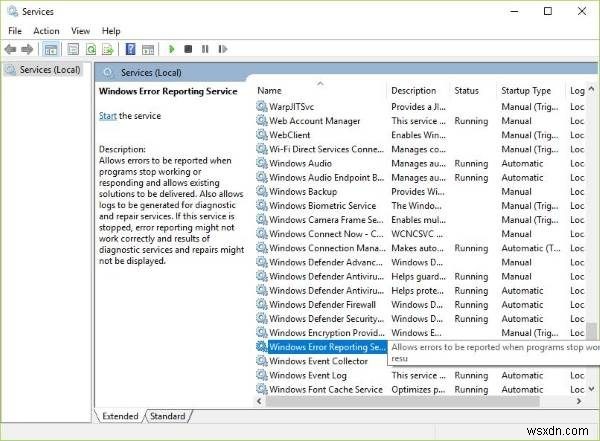Screen dimensions: 600x441
Task: Click the gear icon beside Windows Backup
Action: [x=262, y=191]
